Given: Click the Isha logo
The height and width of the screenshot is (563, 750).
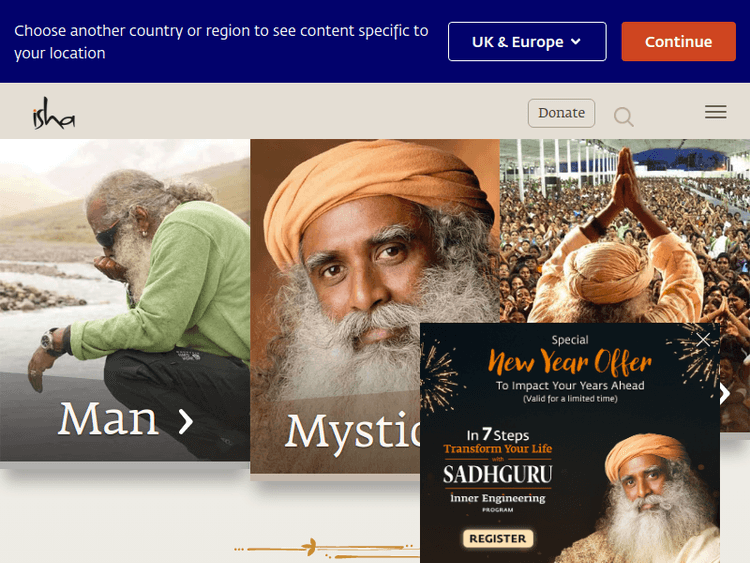Looking at the screenshot, I should 54,113.
